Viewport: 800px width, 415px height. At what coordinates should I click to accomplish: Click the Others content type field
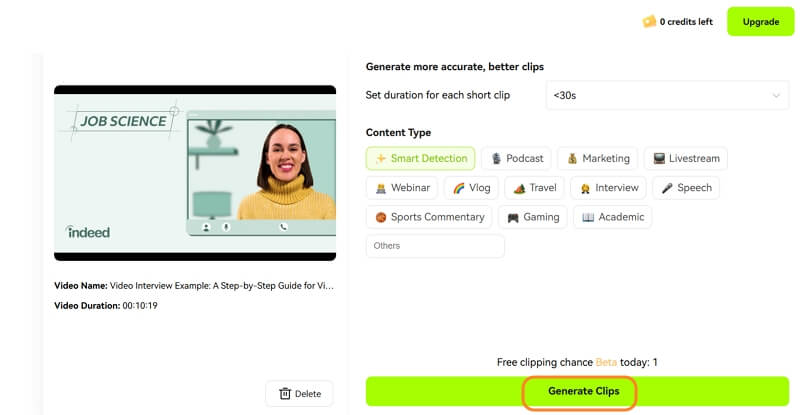pyautogui.click(x=435, y=246)
